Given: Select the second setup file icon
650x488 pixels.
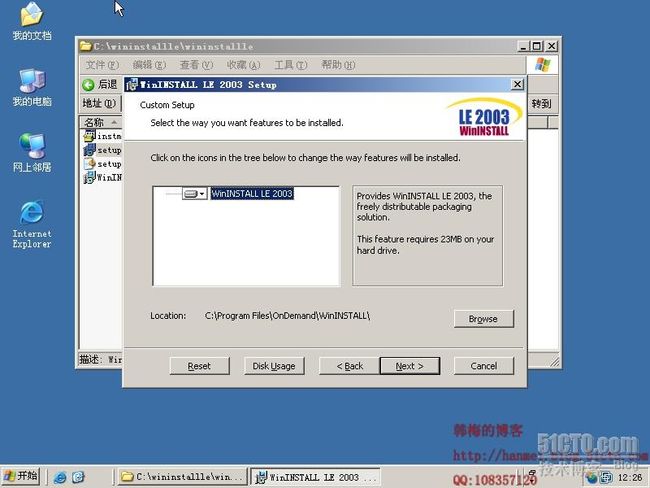Looking at the screenshot, I should (x=90, y=164).
